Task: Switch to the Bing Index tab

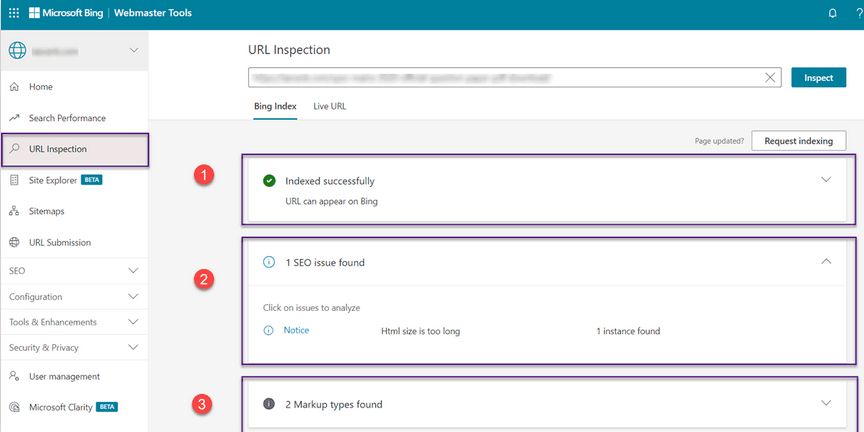Action: click(x=275, y=106)
